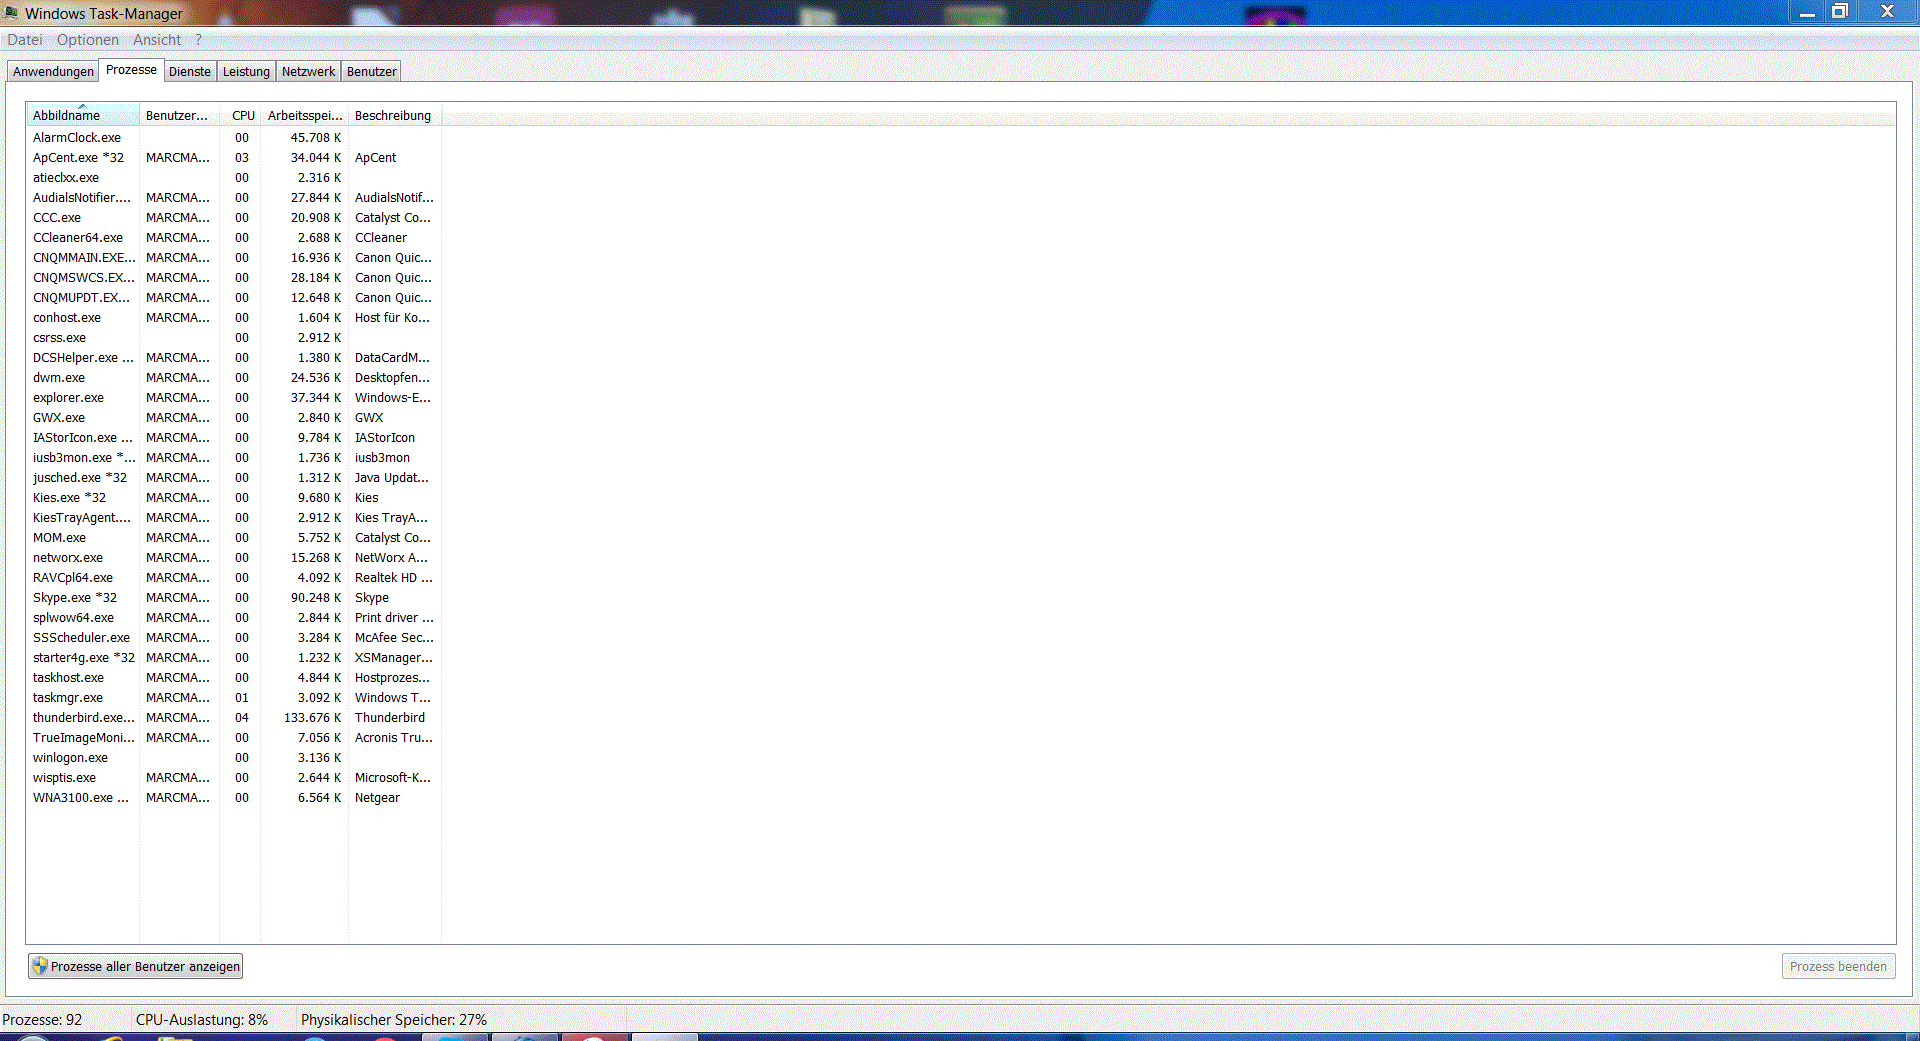The image size is (1920, 1041).
Task: Click the Prozess beenden button
Action: click(1838, 966)
